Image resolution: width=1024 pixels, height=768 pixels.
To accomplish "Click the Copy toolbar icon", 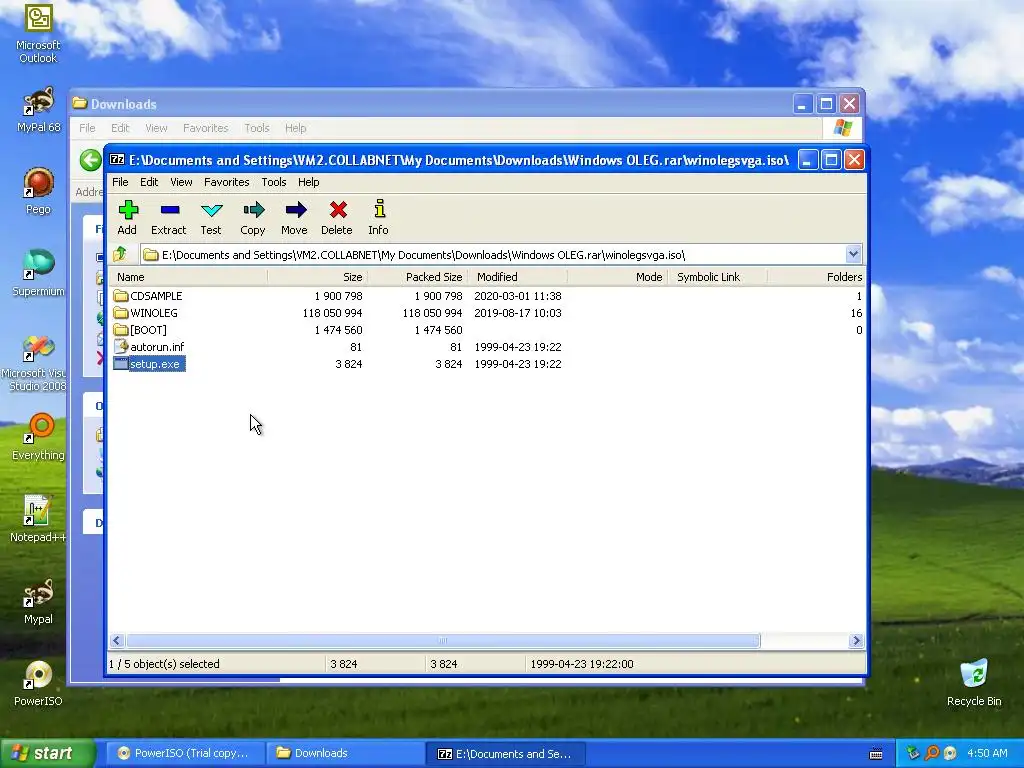I will point(253,217).
